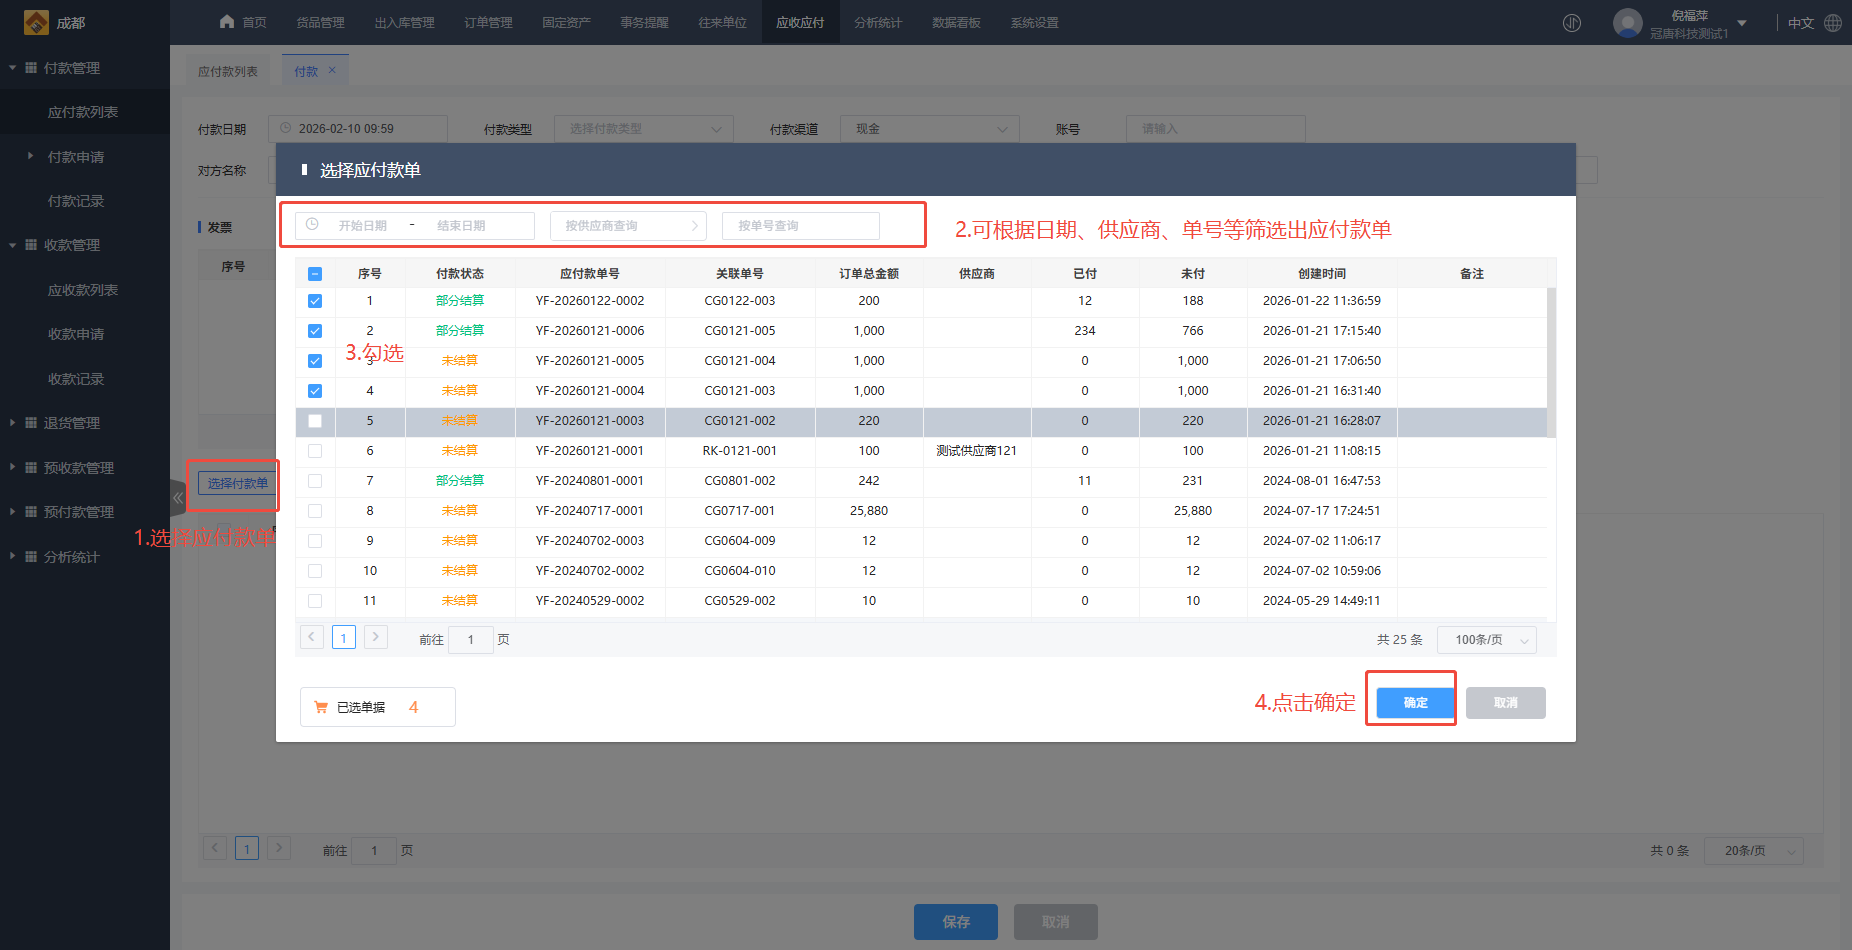Click the clock icon in date range filter
1852x950 pixels.
tap(312, 225)
